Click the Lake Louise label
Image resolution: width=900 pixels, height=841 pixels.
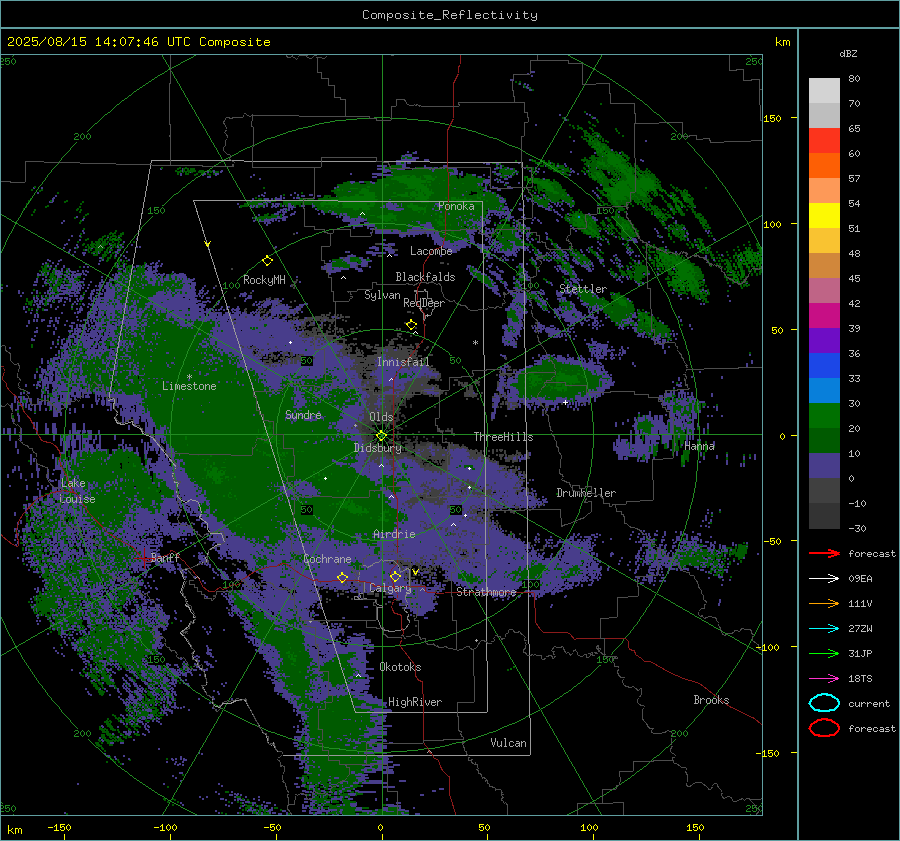tap(77, 491)
